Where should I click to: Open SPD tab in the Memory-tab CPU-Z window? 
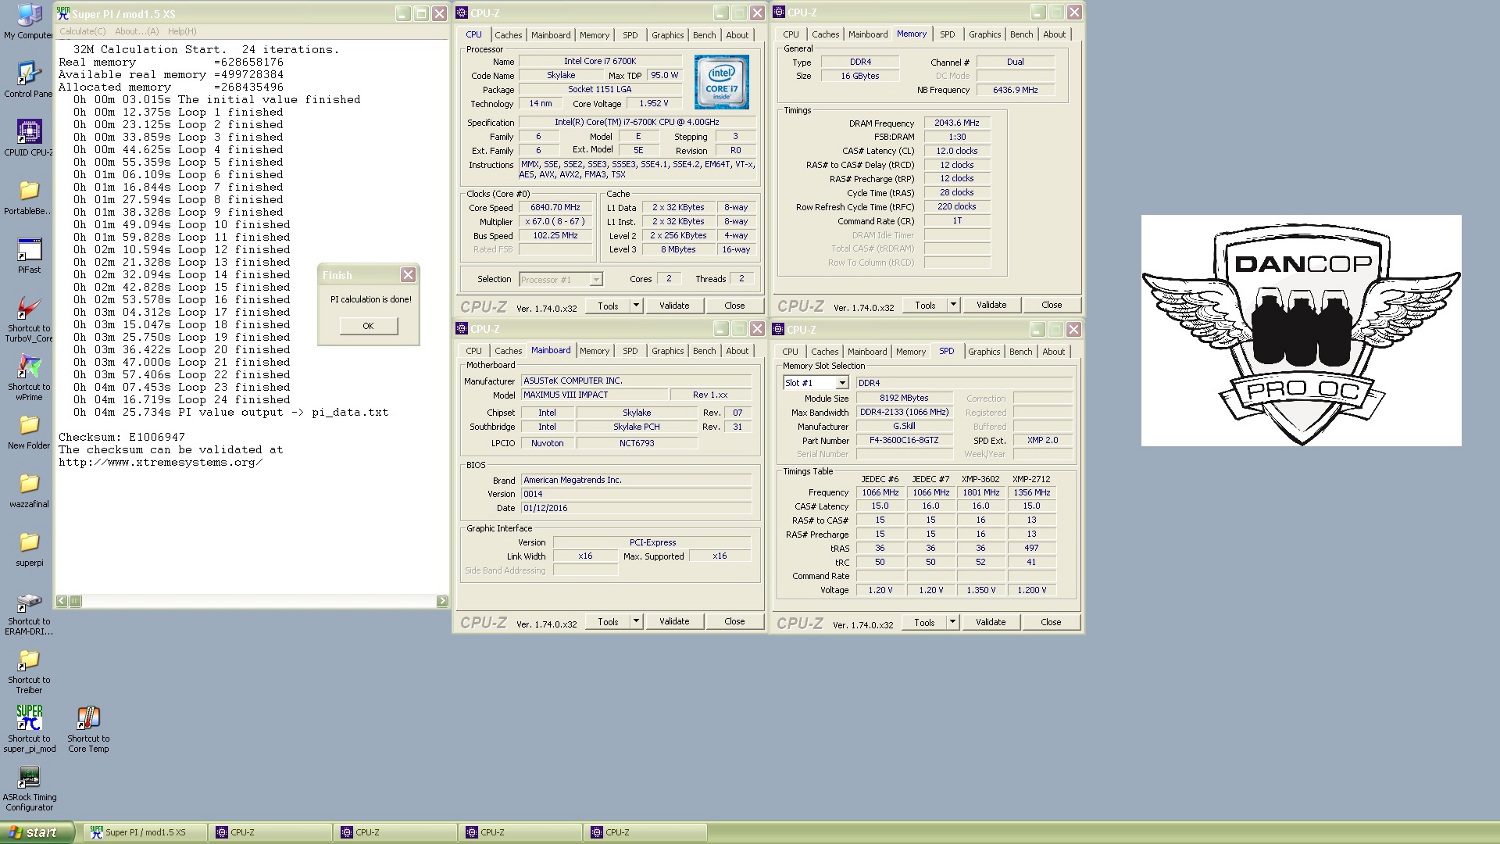[x=947, y=34]
